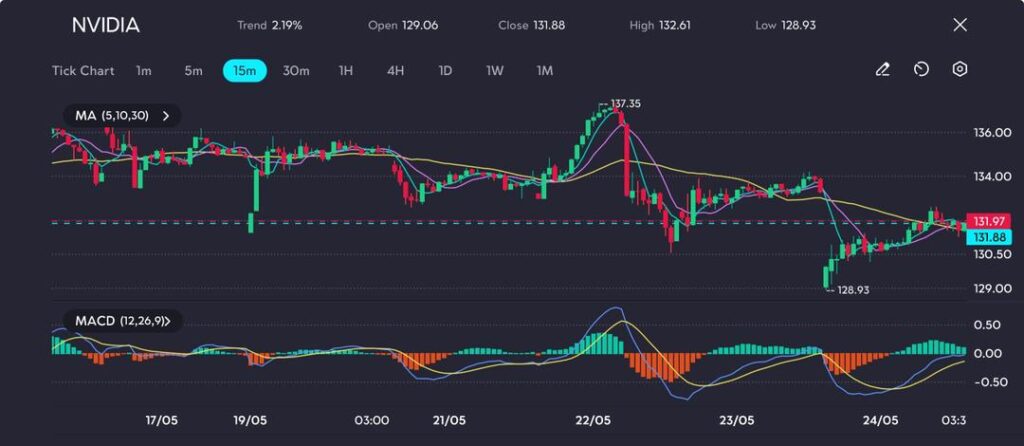
Task: Choose the 1D daily timeframe
Action: (x=445, y=71)
